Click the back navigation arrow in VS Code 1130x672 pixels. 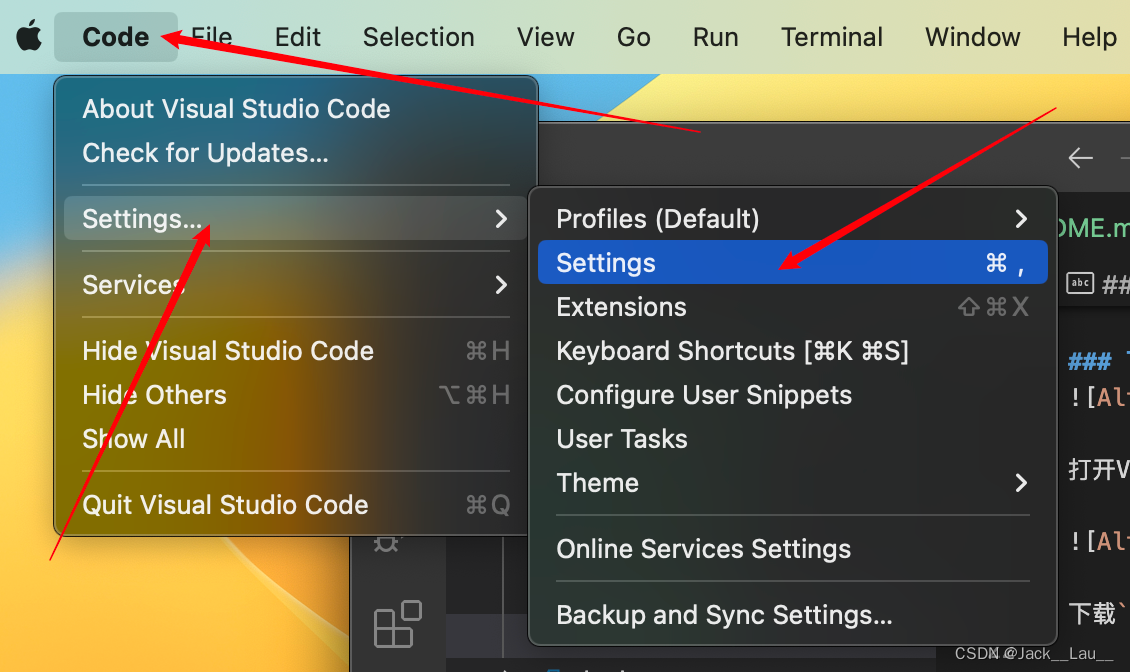[x=1080, y=157]
